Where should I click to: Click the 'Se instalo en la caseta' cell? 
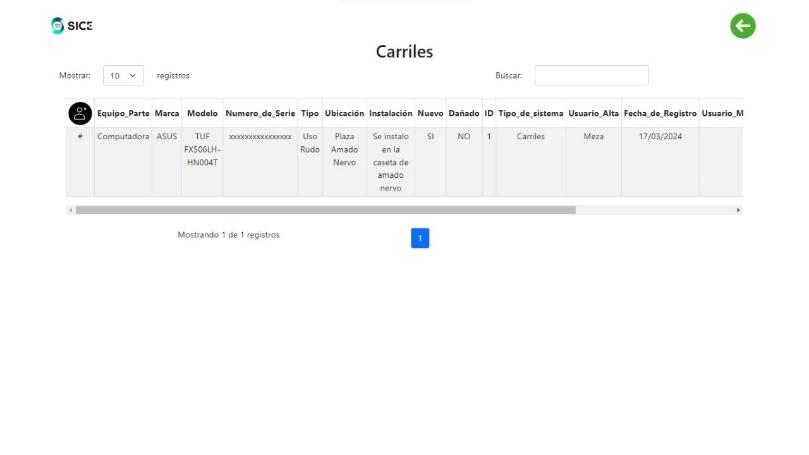pyautogui.click(x=391, y=162)
